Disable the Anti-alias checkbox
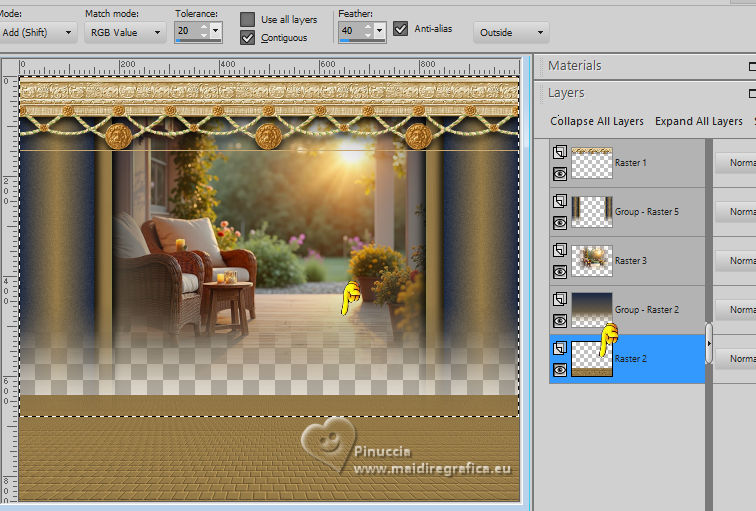This screenshot has height=511, width=756. pos(401,28)
